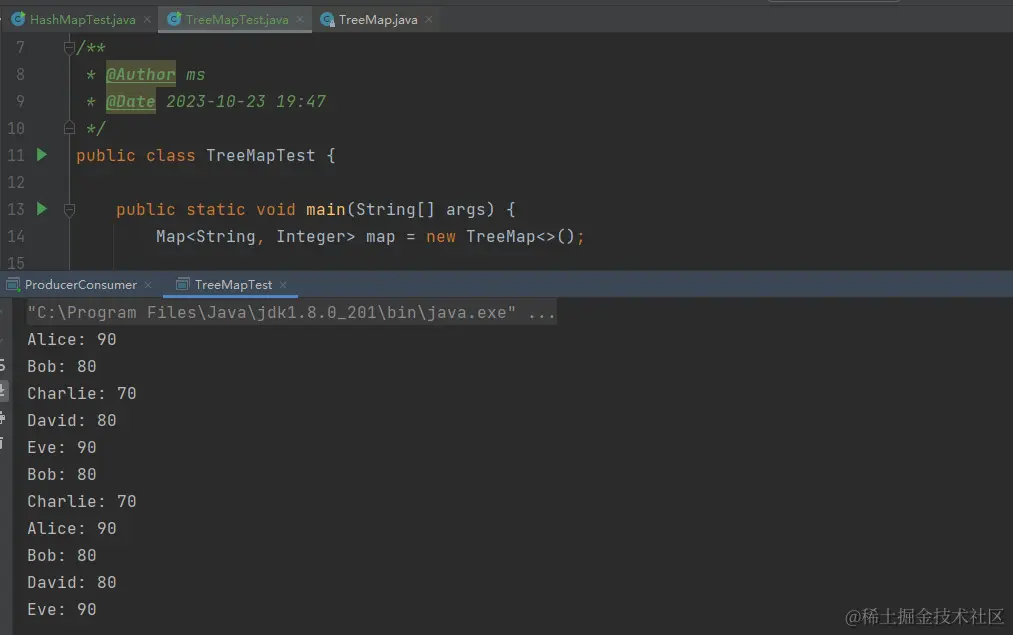Click date text 2023-10-23 19:47

[x=246, y=101]
